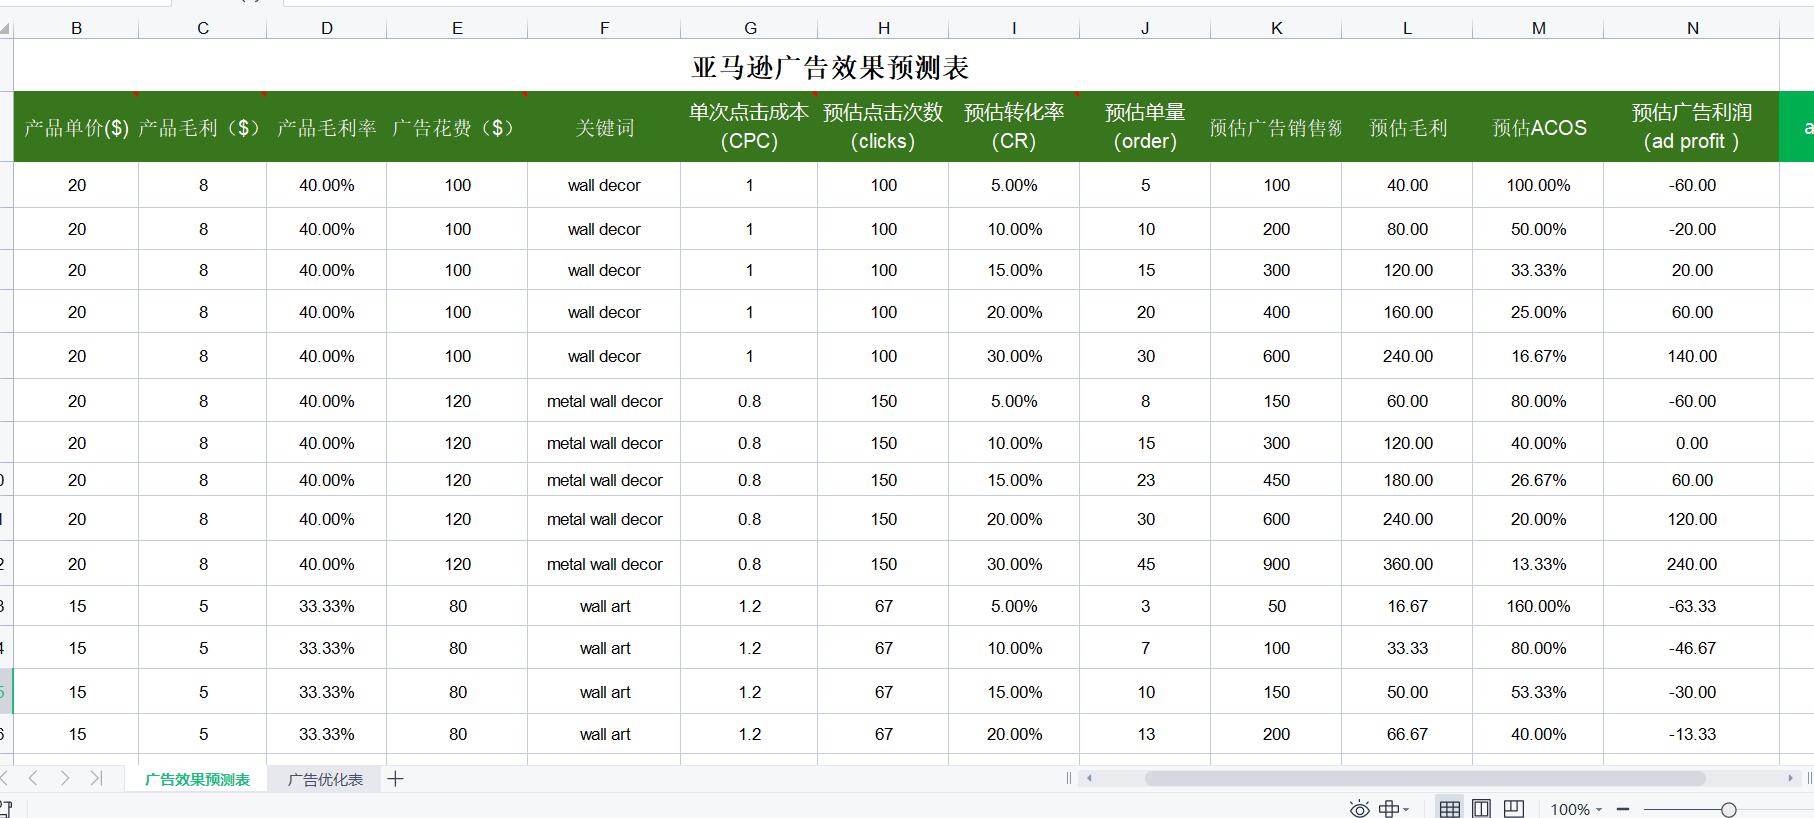
Task: Click the ad profit cell showing -46.67
Action: 1692,648
